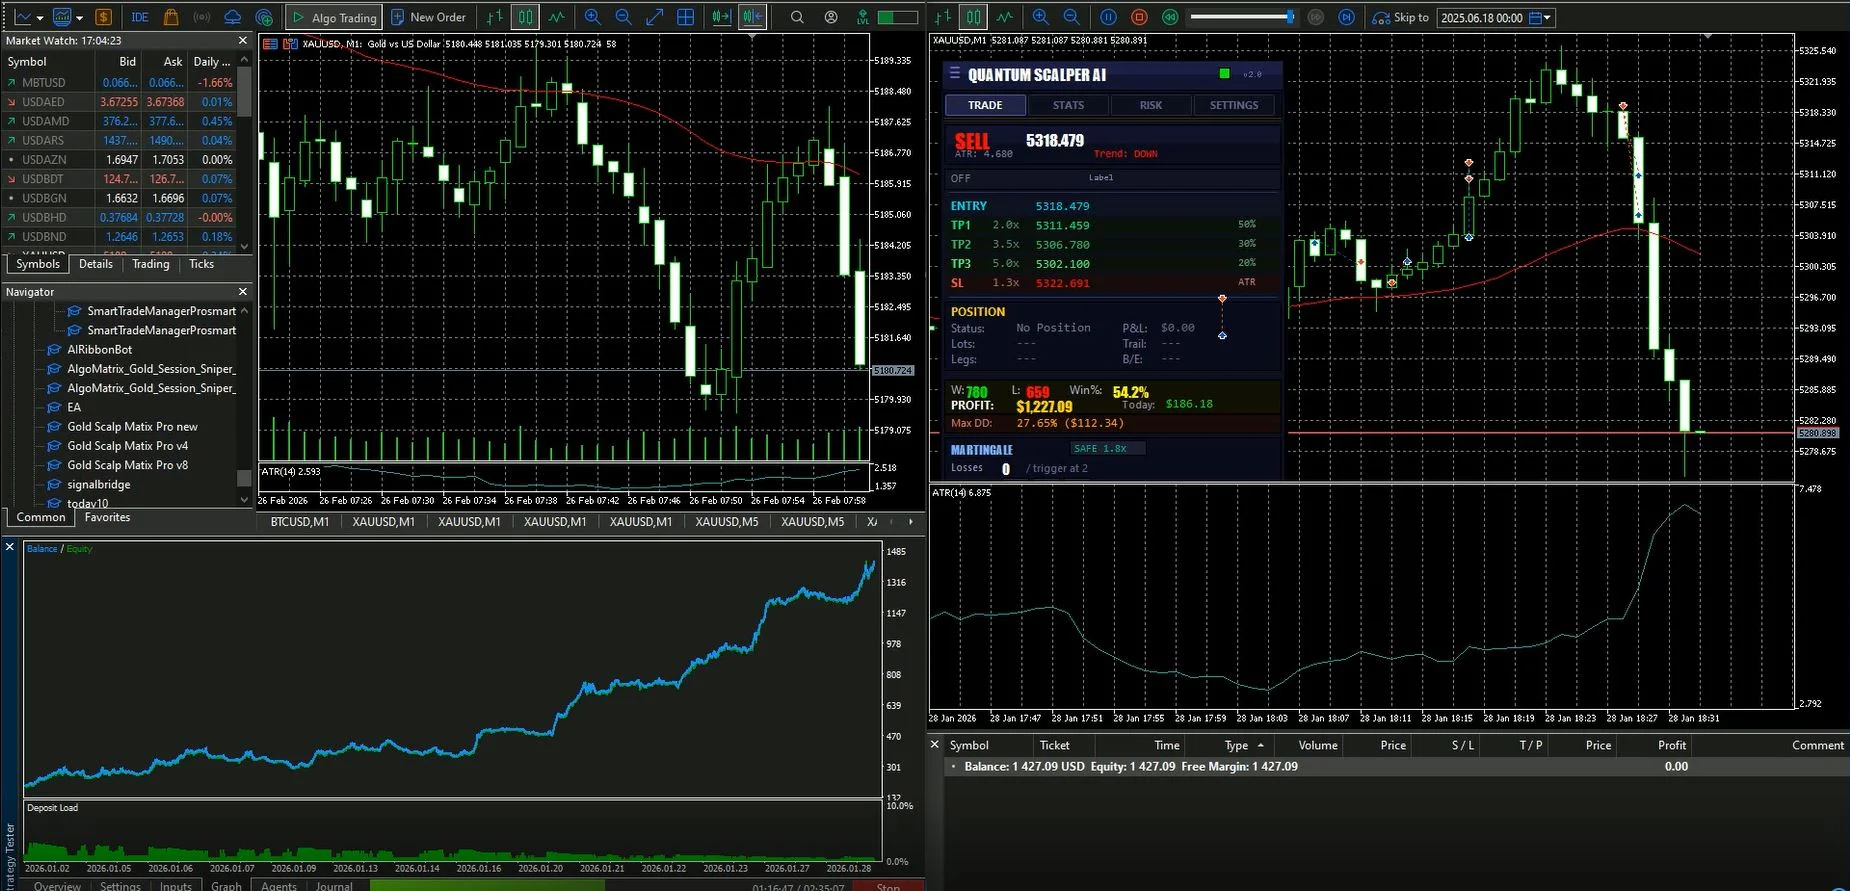
Task: Open the search magnifier icon
Action: [x=797, y=17]
